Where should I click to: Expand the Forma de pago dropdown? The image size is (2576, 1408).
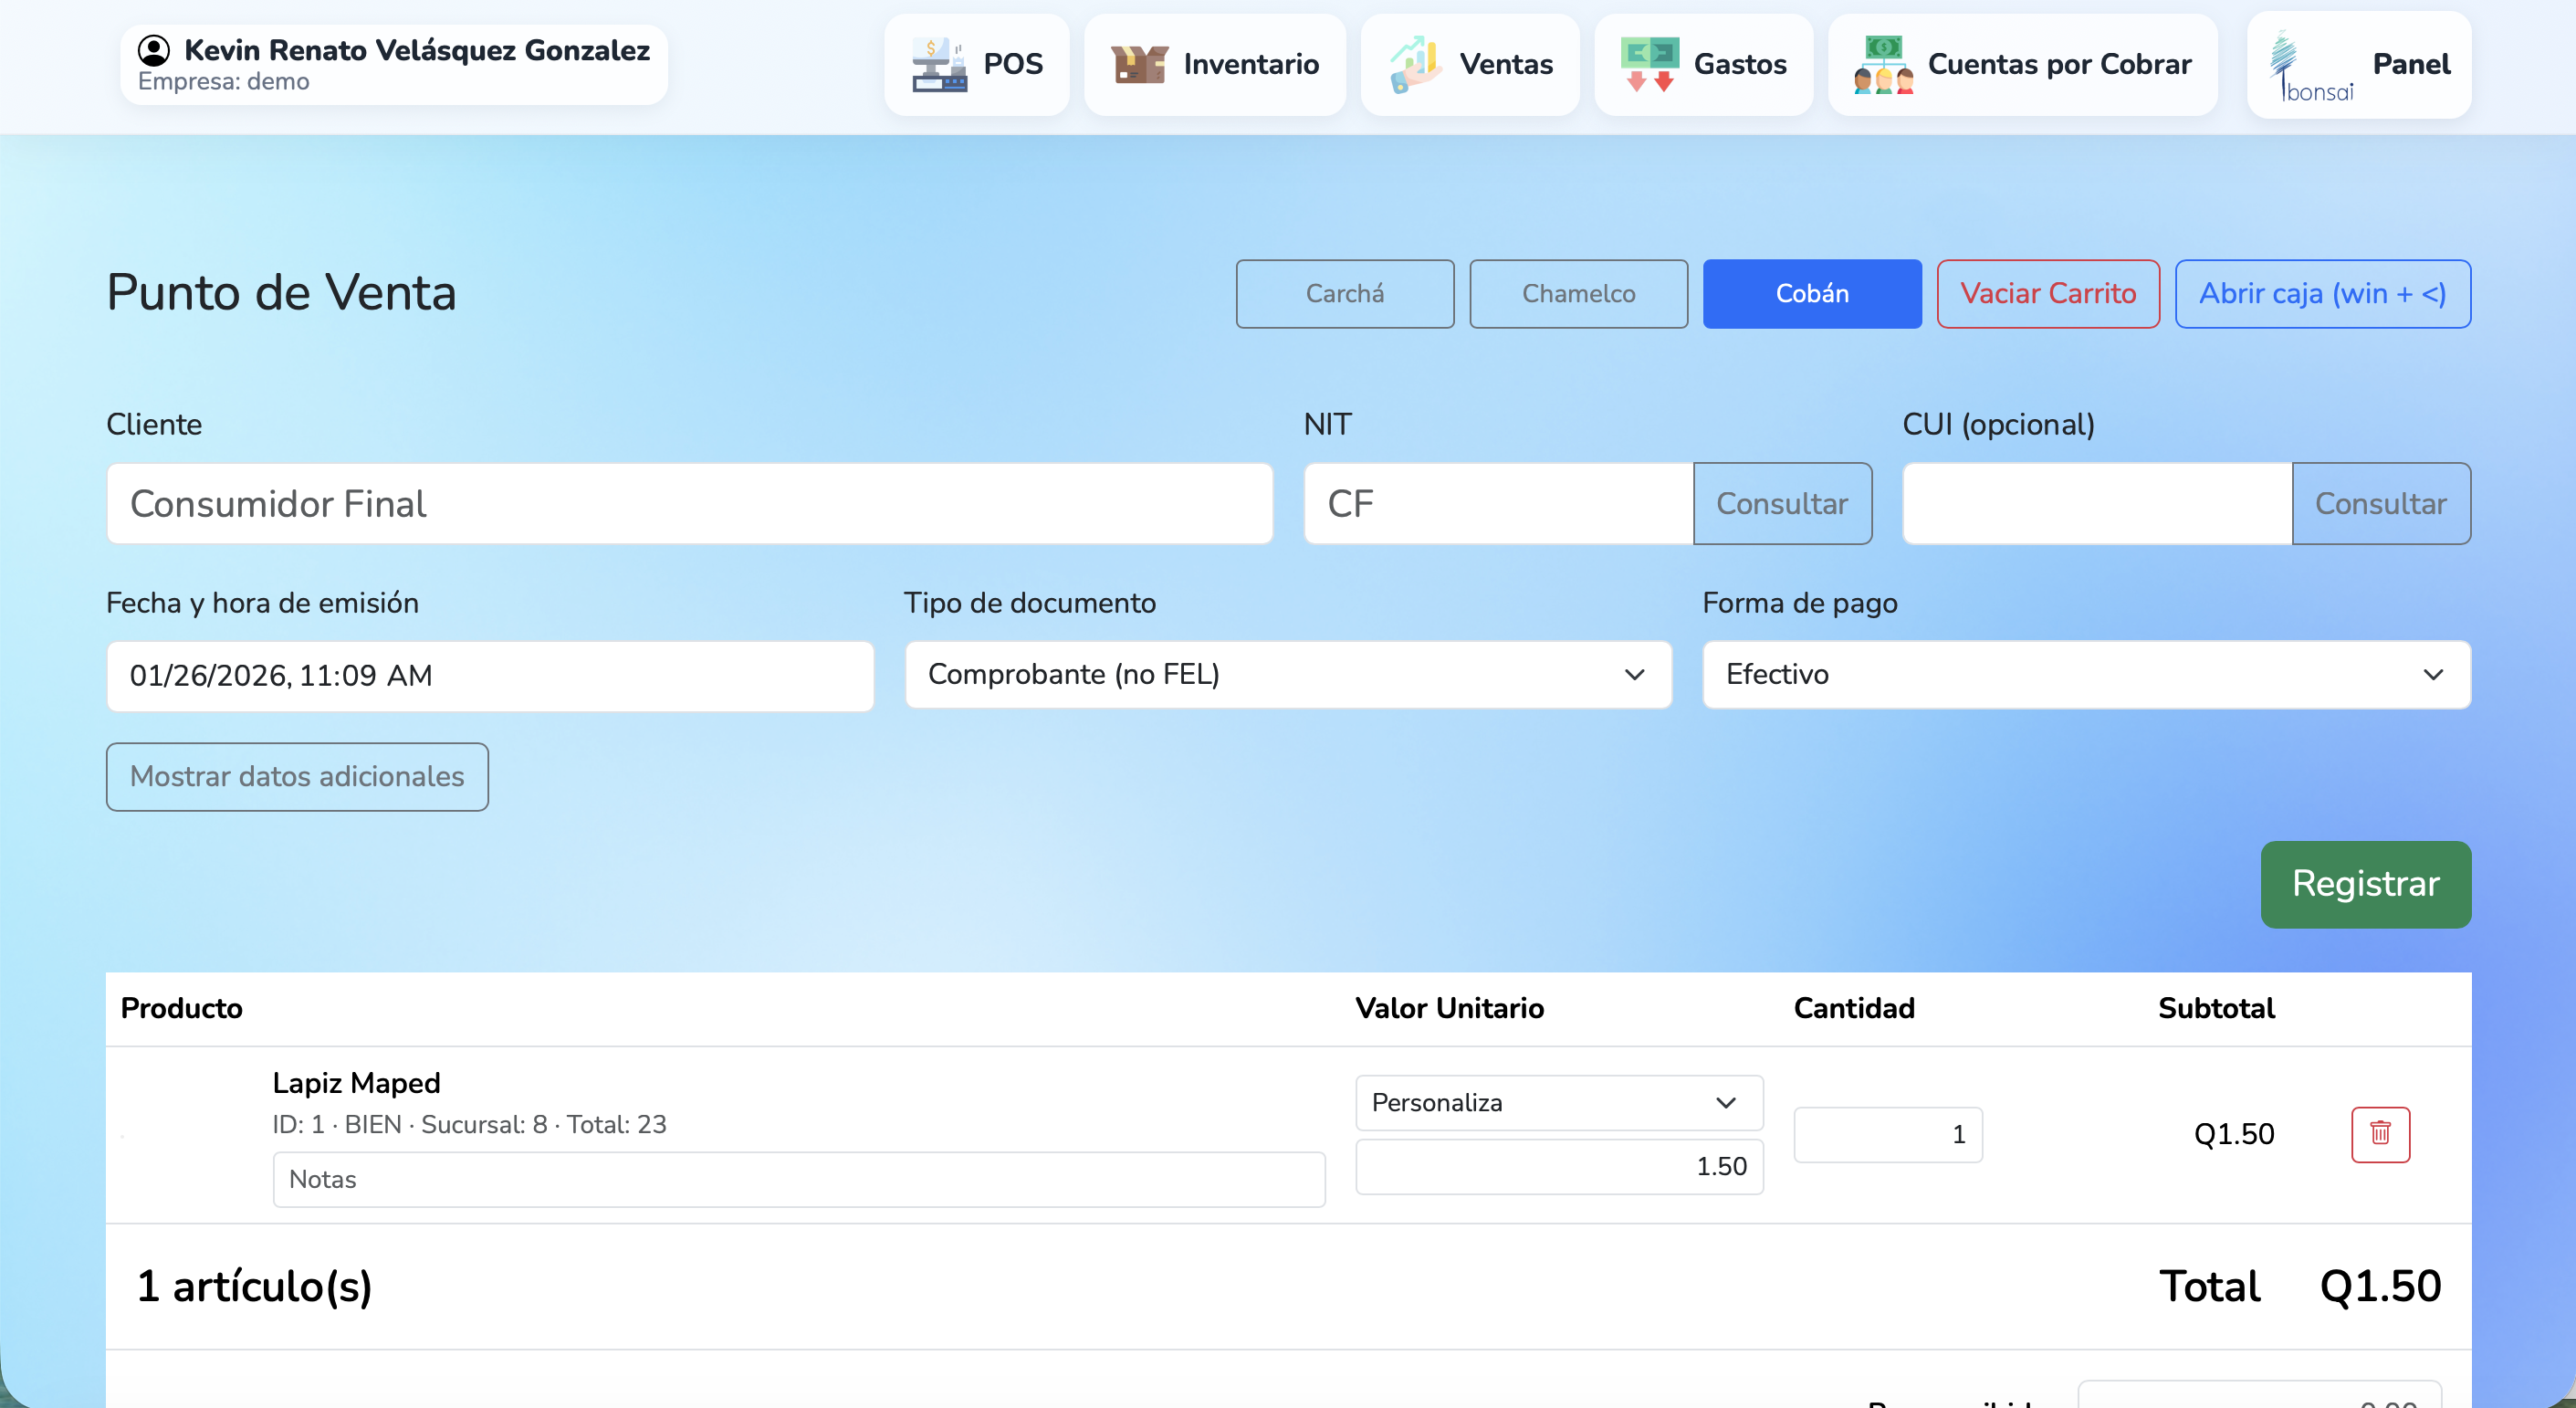click(x=2085, y=674)
